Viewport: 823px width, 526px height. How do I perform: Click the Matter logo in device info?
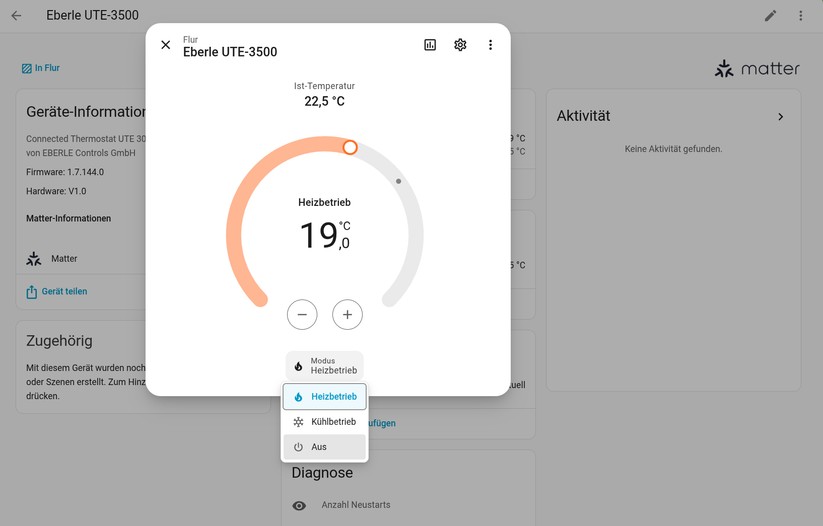pyautogui.click(x=34, y=259)
